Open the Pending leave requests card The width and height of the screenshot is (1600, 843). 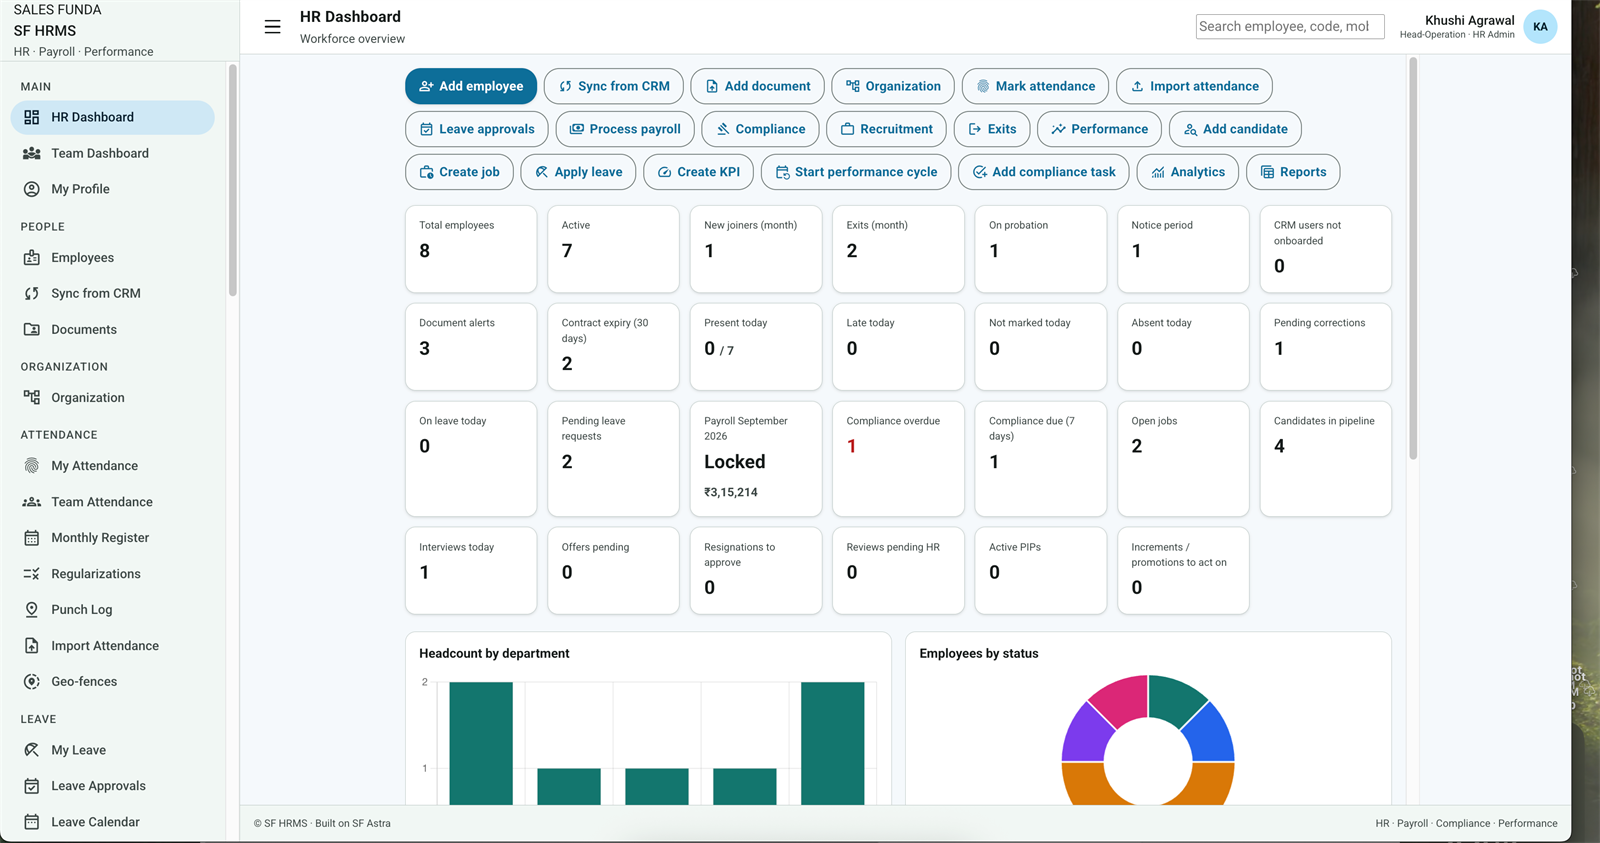pyautogui.click(x=613, y=459)
